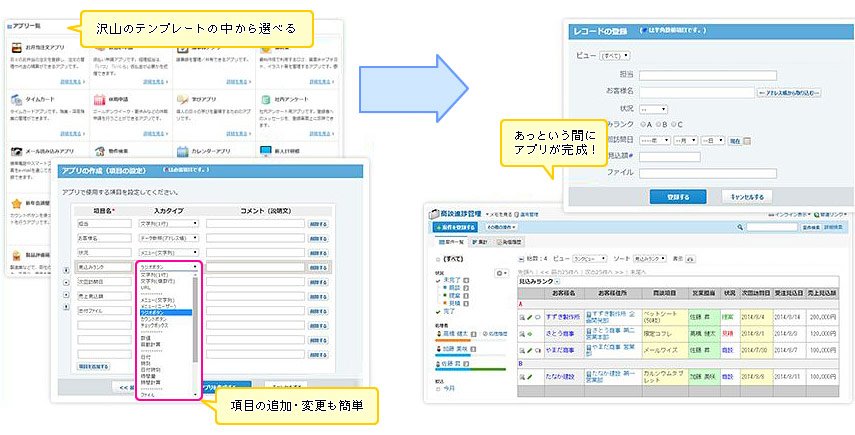The height and width of the screenshot is (435, 855).
Task: Open the day dropdown for the visit date
Action: click(713, 141)
